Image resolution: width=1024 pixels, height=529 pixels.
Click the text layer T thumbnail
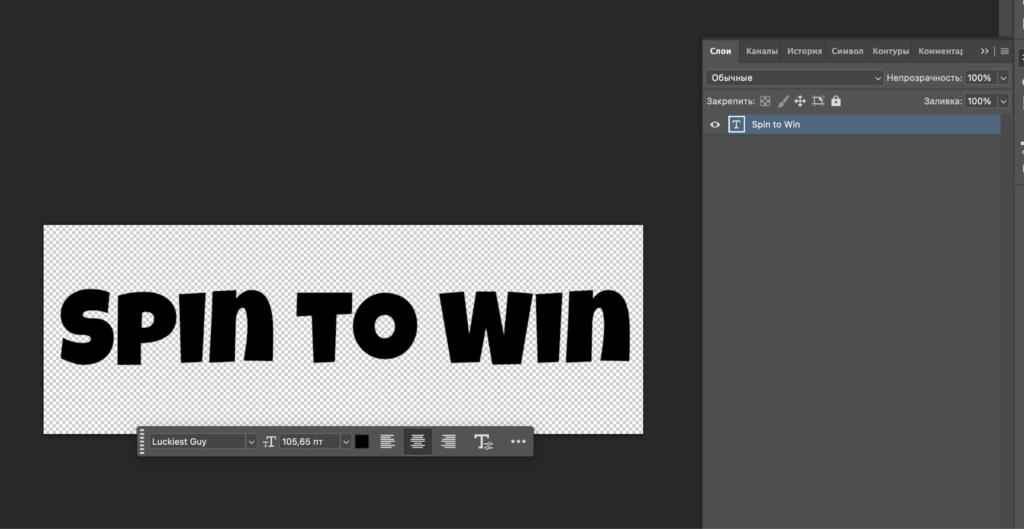coord(737,125)
